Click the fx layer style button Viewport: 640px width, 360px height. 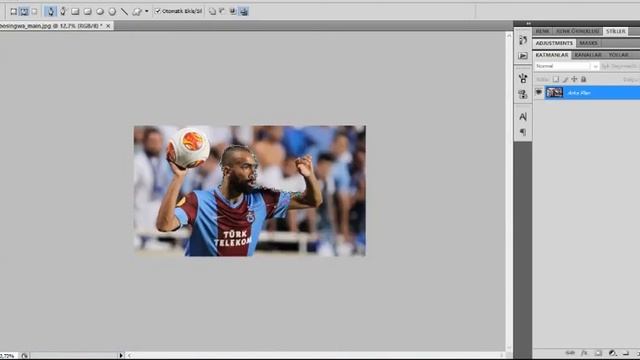tap(584, 353)
